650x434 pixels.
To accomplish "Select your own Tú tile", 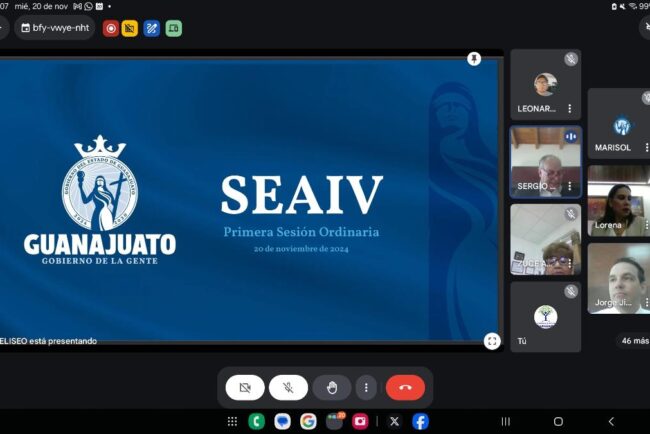I will 546,317.
